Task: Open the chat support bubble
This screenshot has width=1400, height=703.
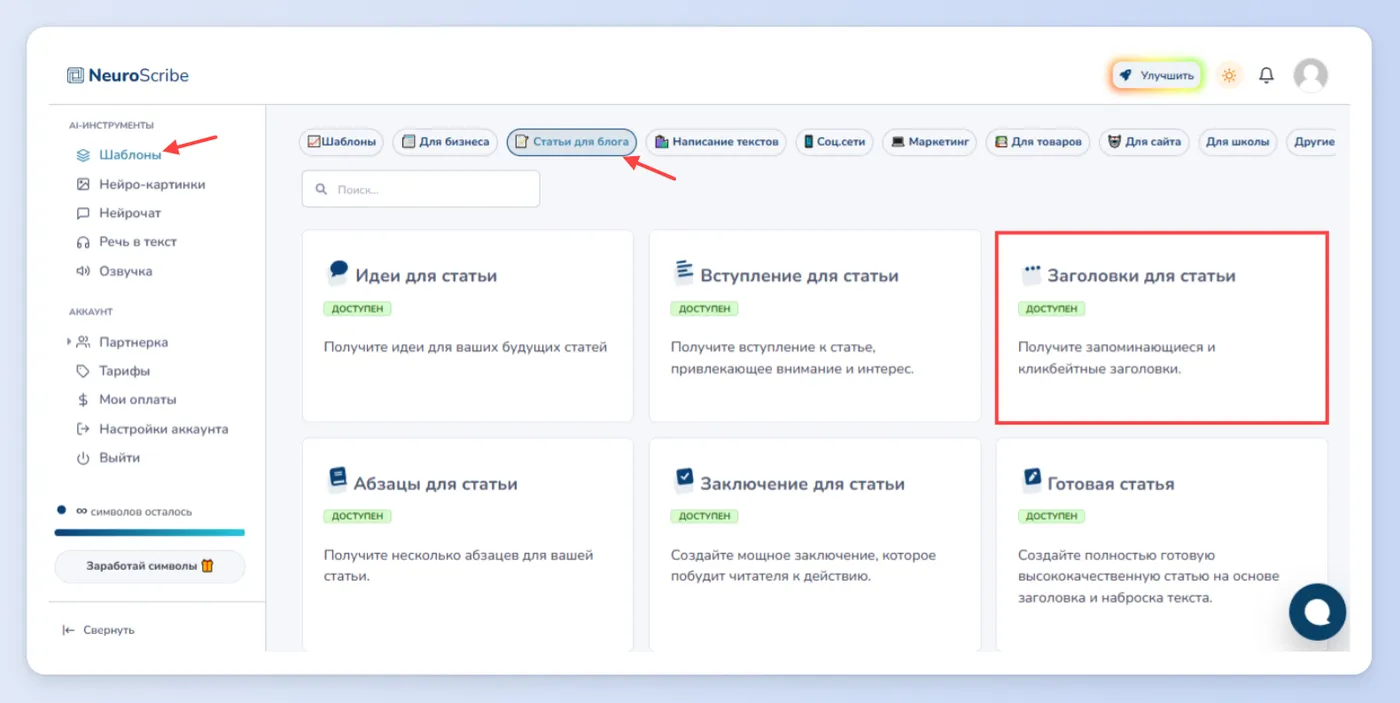Action: [x=1317, y=611]
